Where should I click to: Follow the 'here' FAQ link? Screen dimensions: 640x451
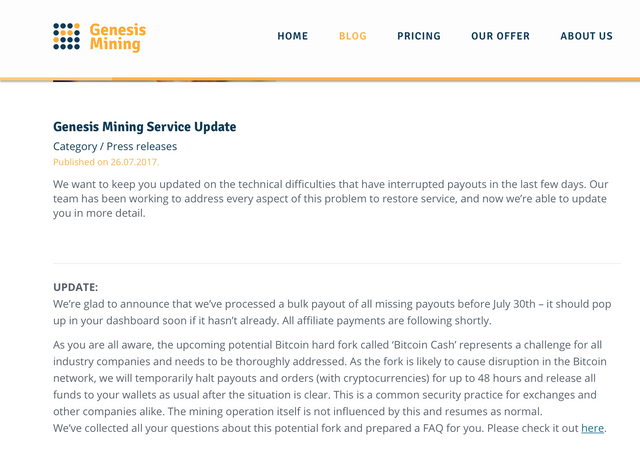[x=592, y=428]
